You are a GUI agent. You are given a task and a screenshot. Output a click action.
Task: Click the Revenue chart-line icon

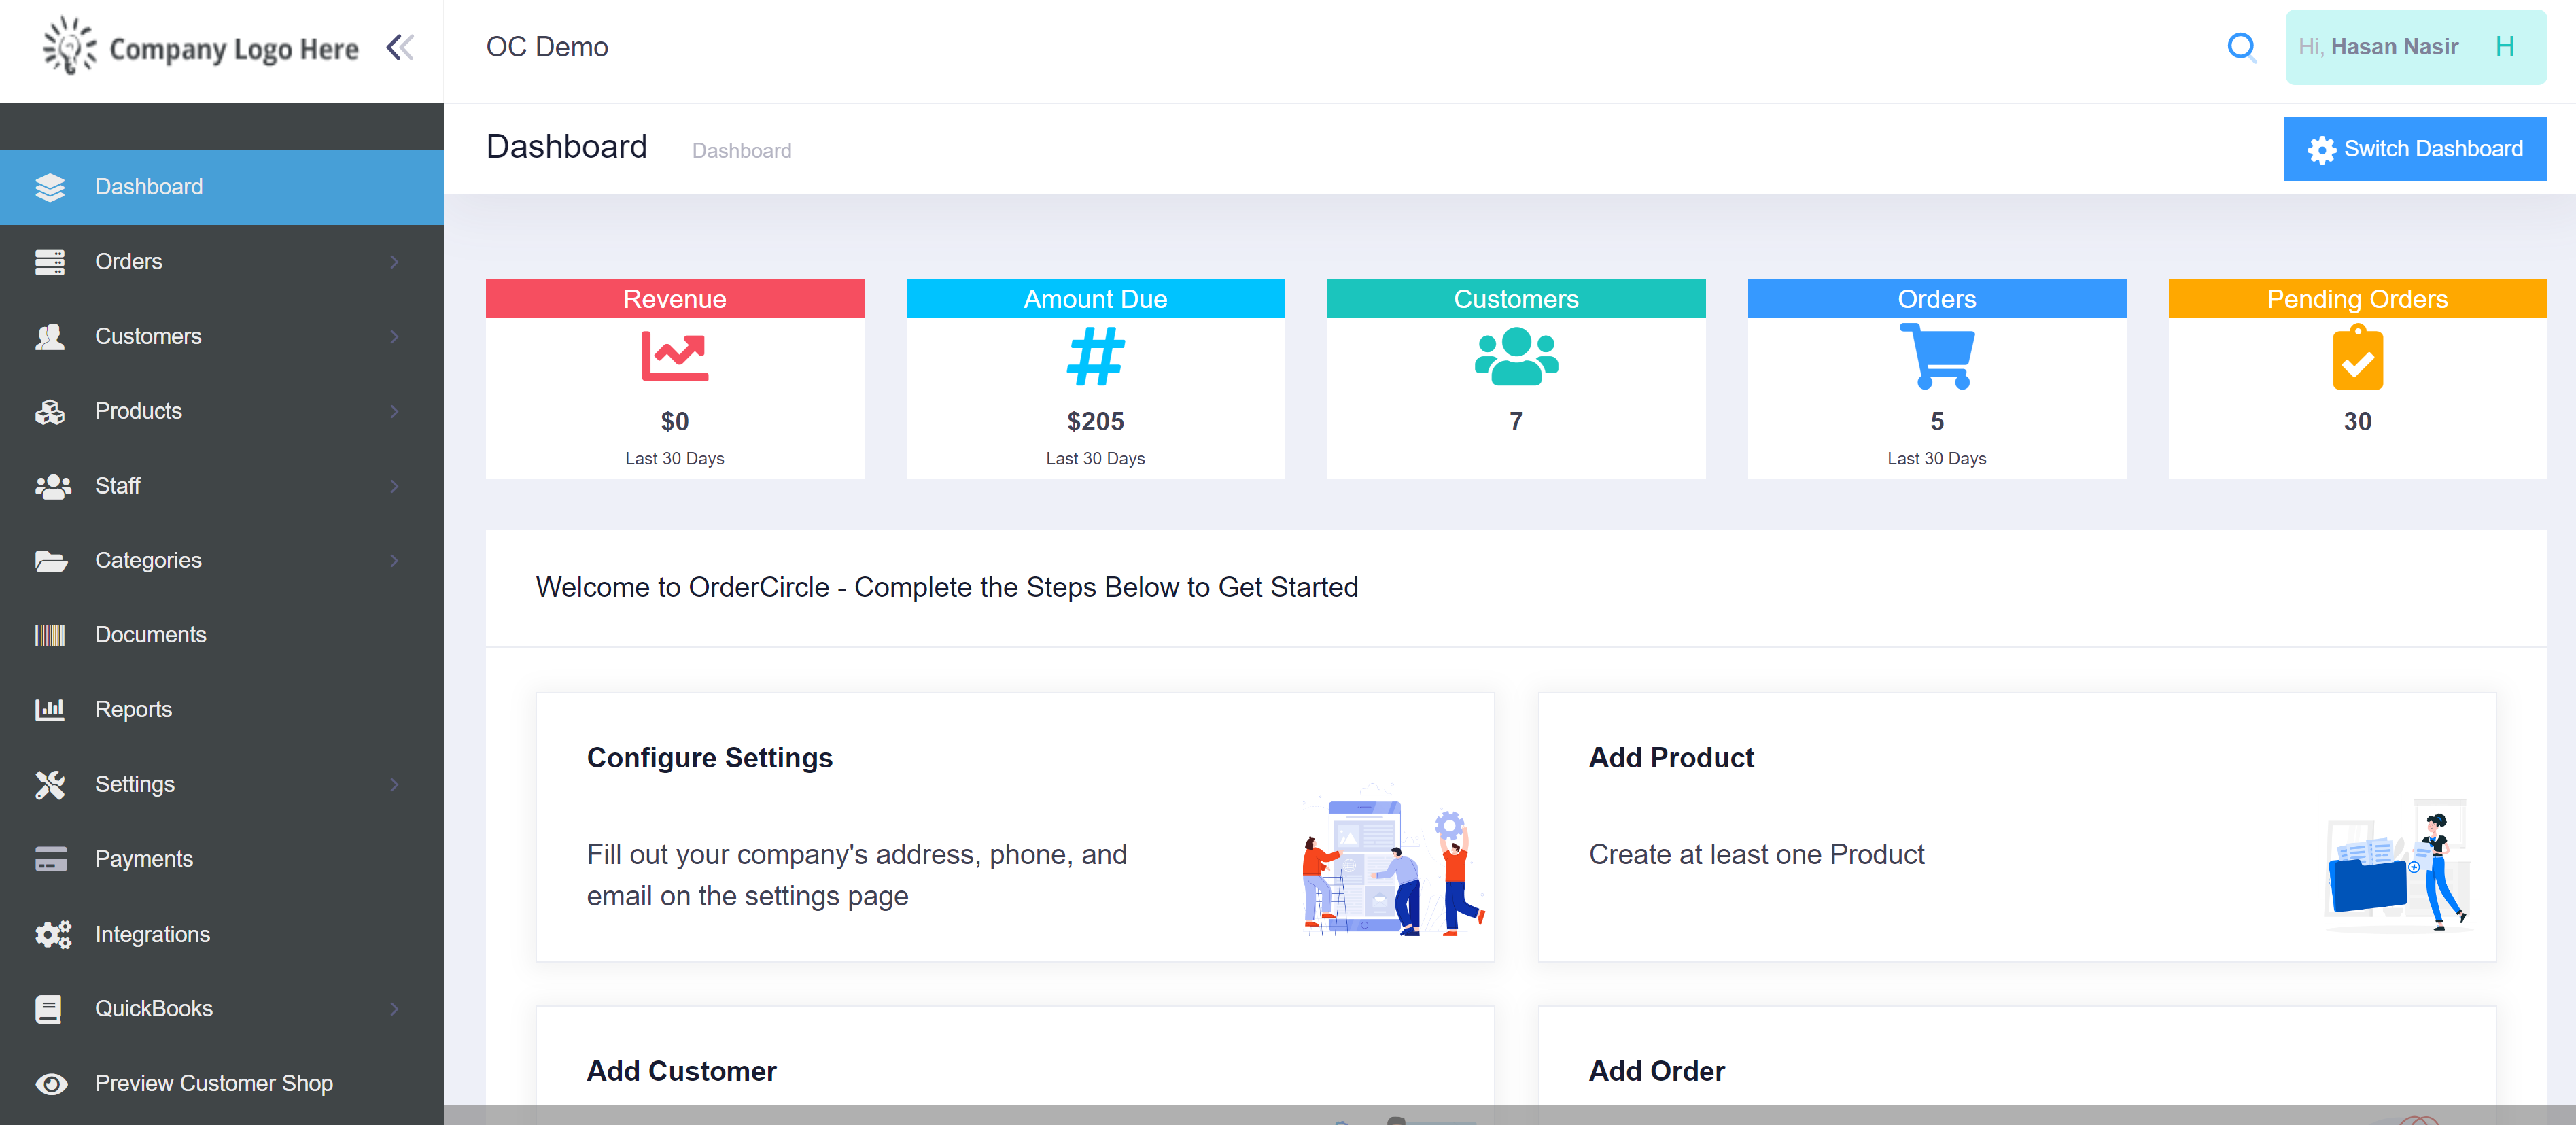[674, 356]
